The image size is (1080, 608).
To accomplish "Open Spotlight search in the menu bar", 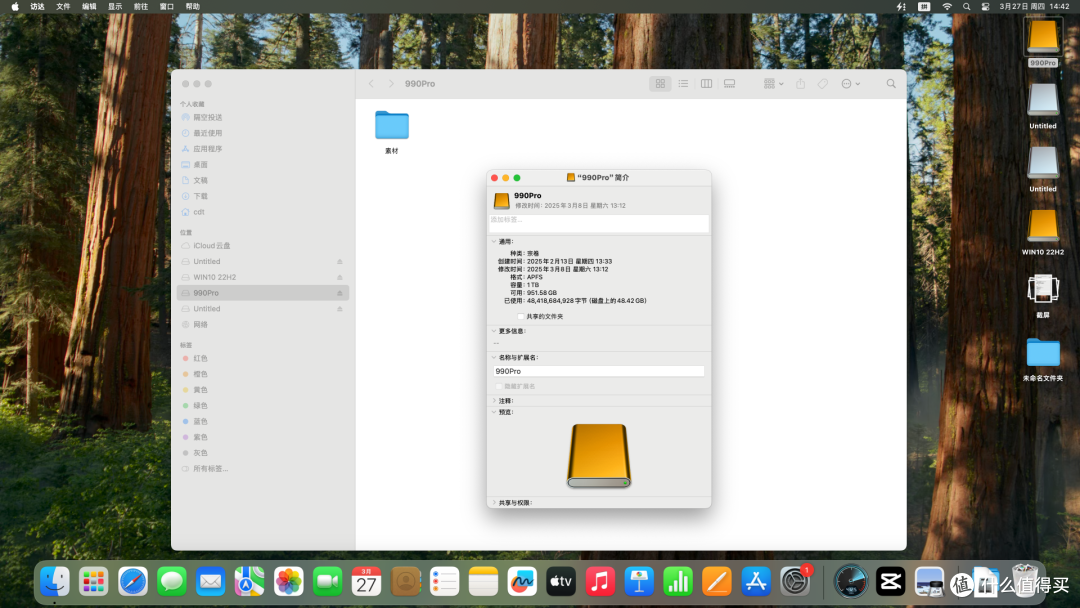I will click(966, 6).
